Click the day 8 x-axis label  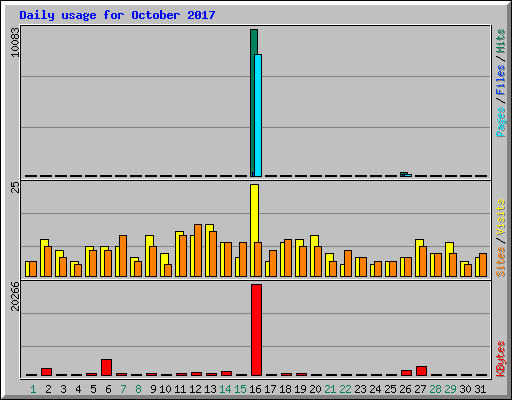click(x=138, y=389)
